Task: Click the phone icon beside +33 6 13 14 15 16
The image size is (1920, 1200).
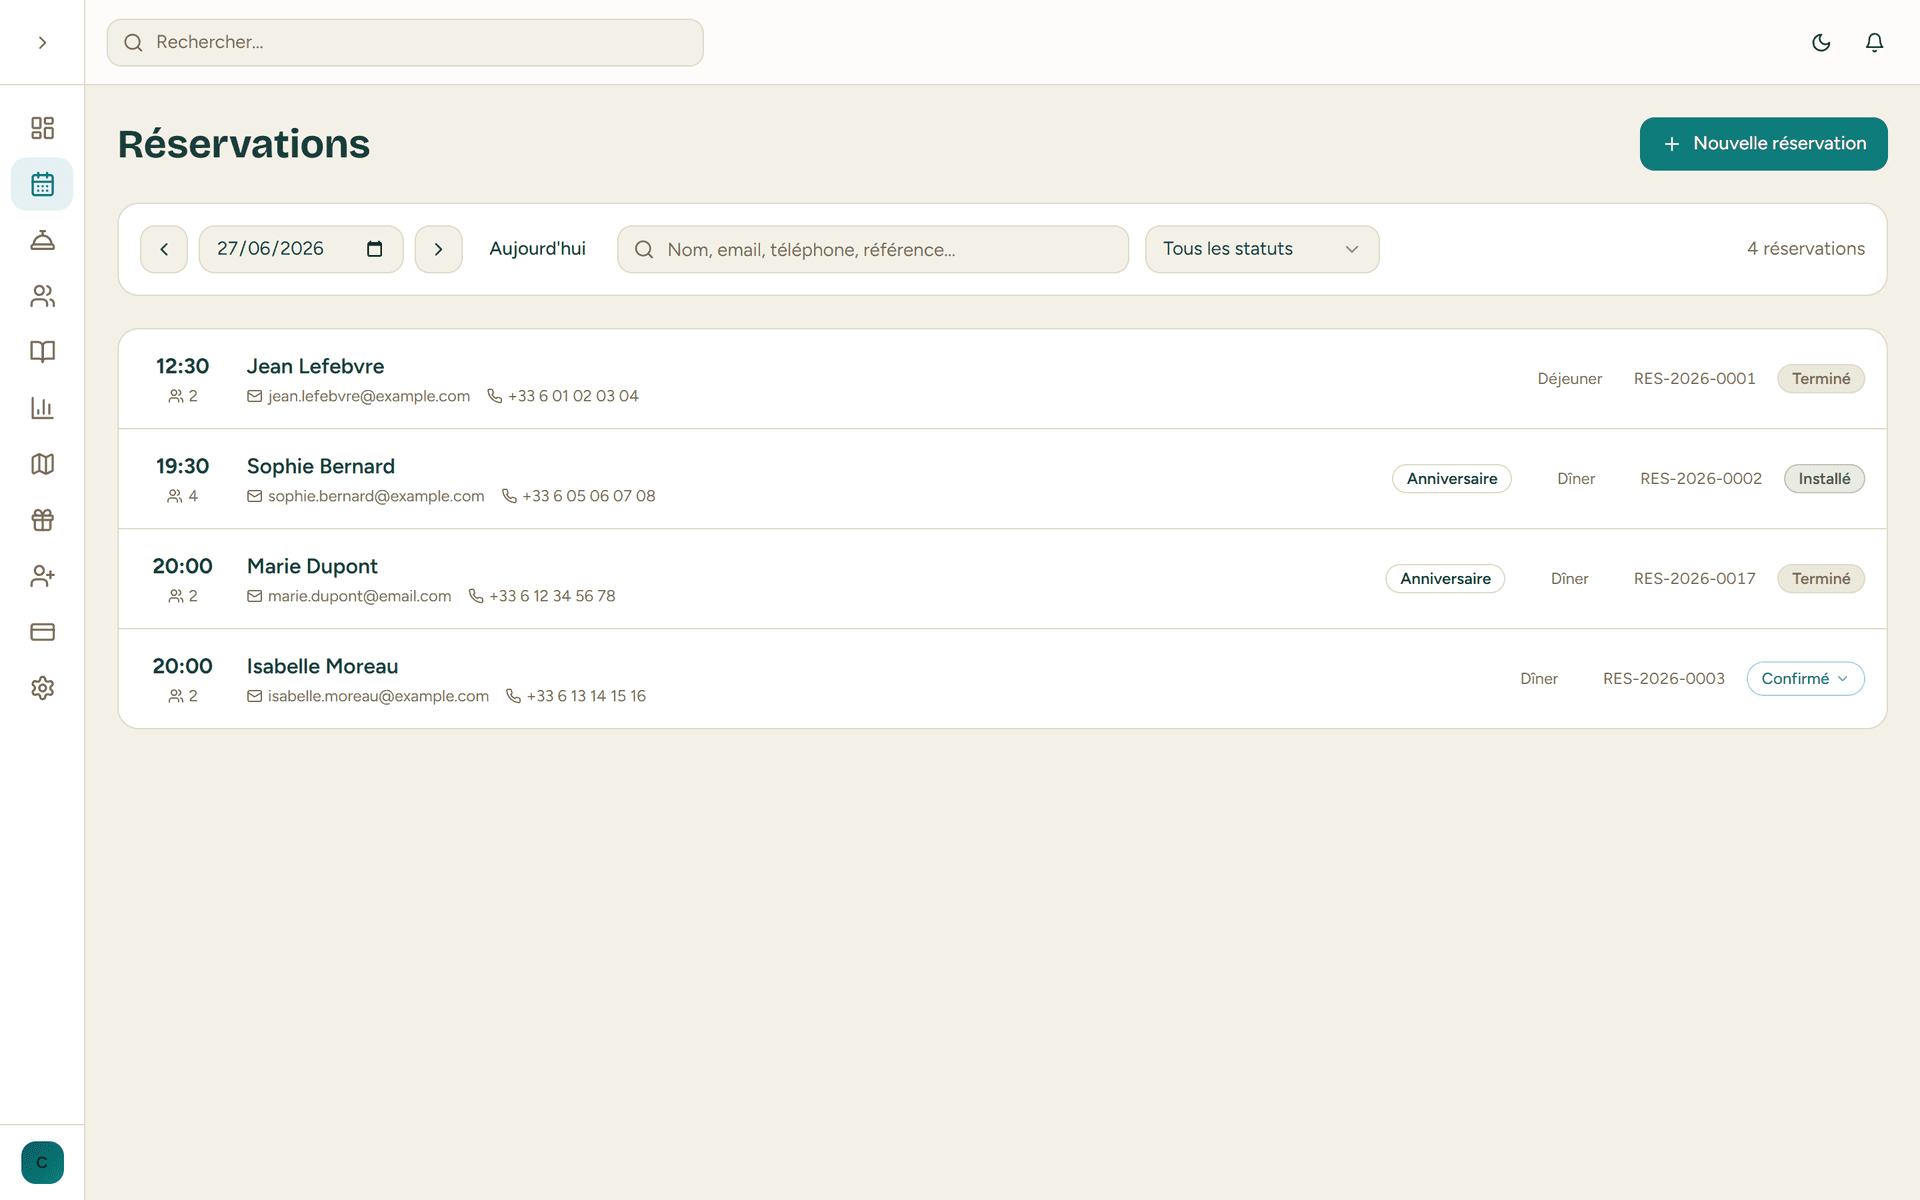Action: (514, 696)
